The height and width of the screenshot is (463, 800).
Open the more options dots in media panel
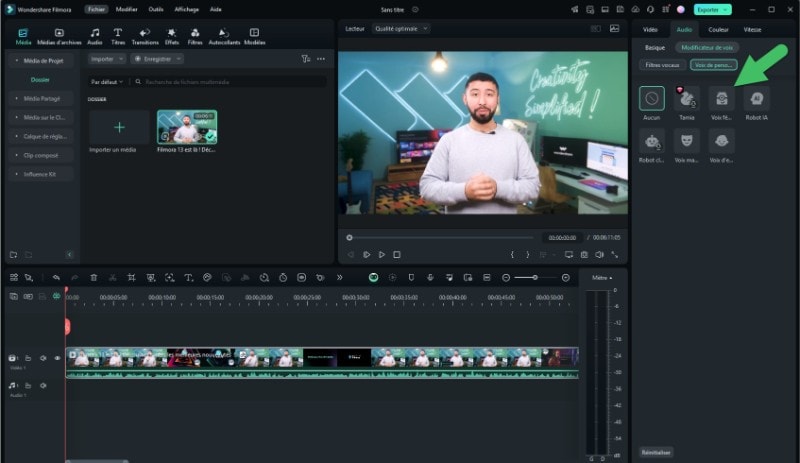pos(321,59)
